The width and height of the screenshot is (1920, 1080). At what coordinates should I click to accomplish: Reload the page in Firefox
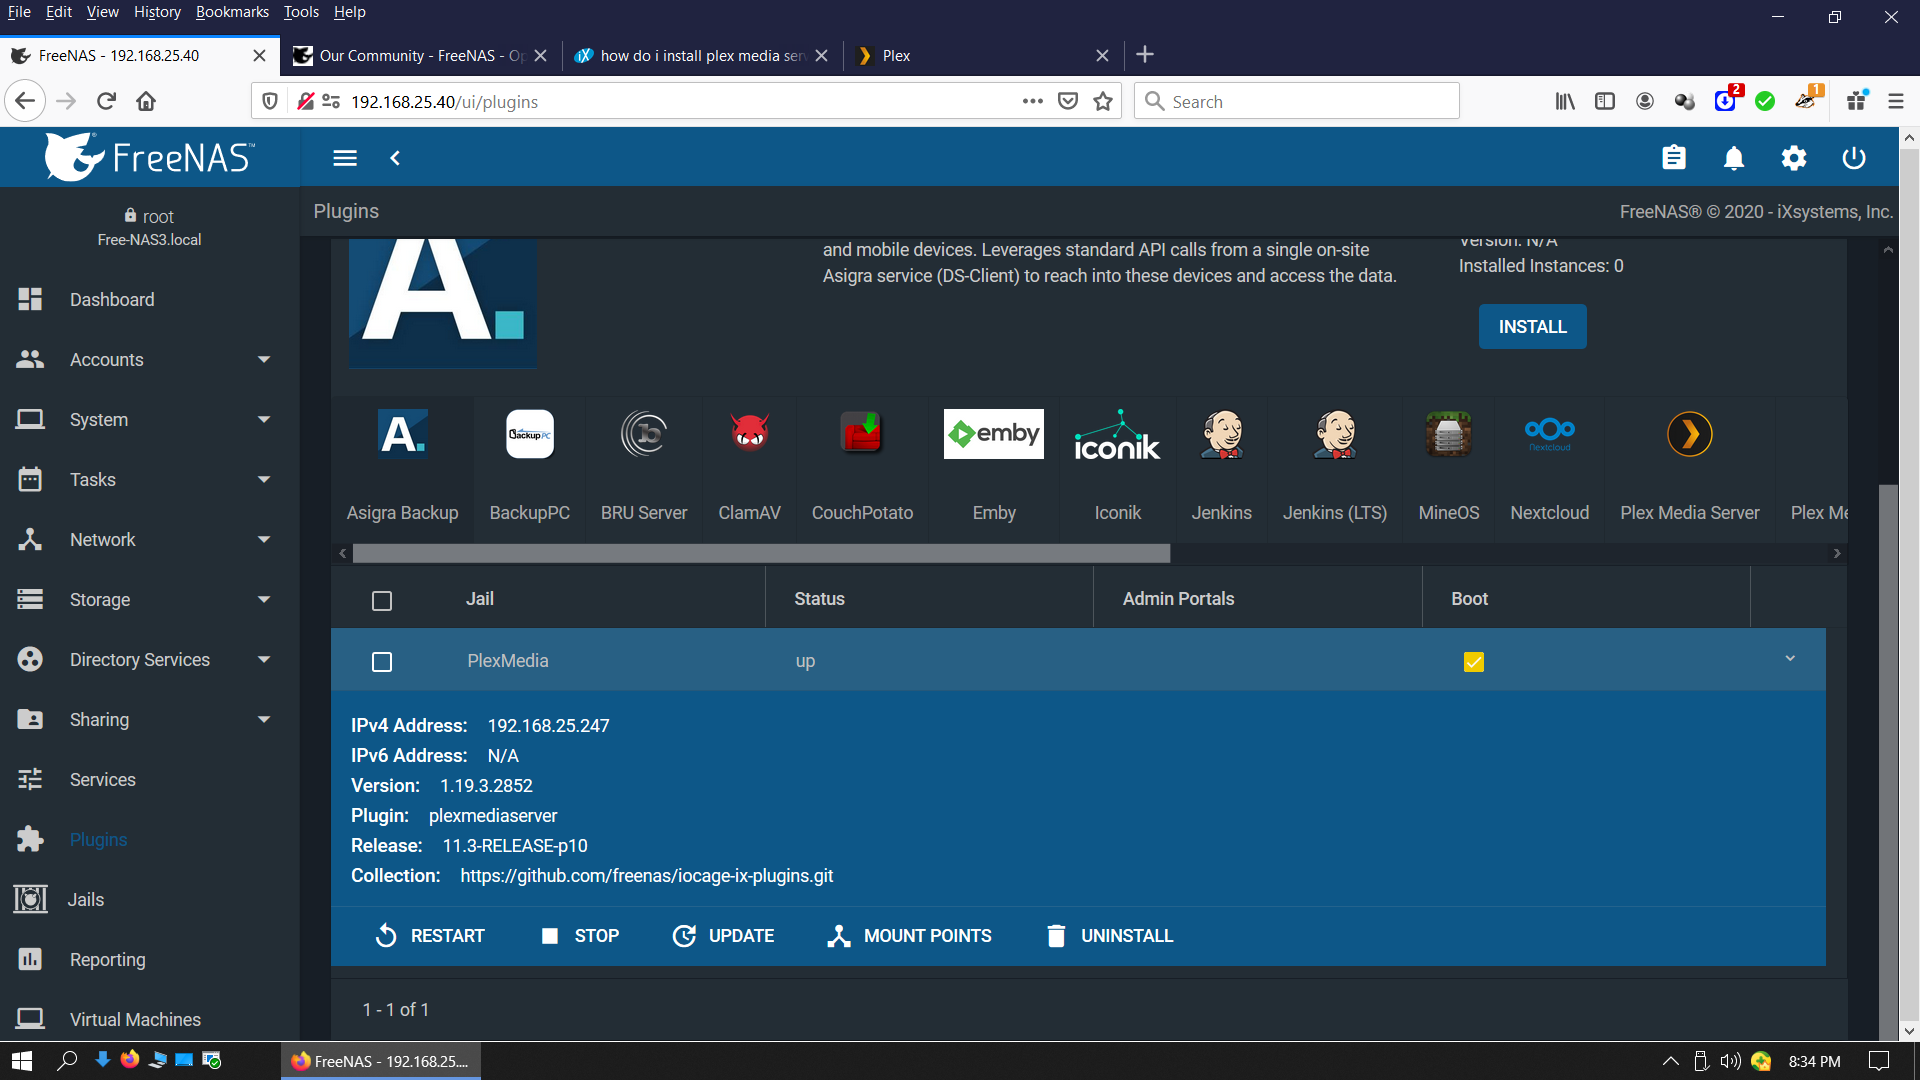(107, 101)
